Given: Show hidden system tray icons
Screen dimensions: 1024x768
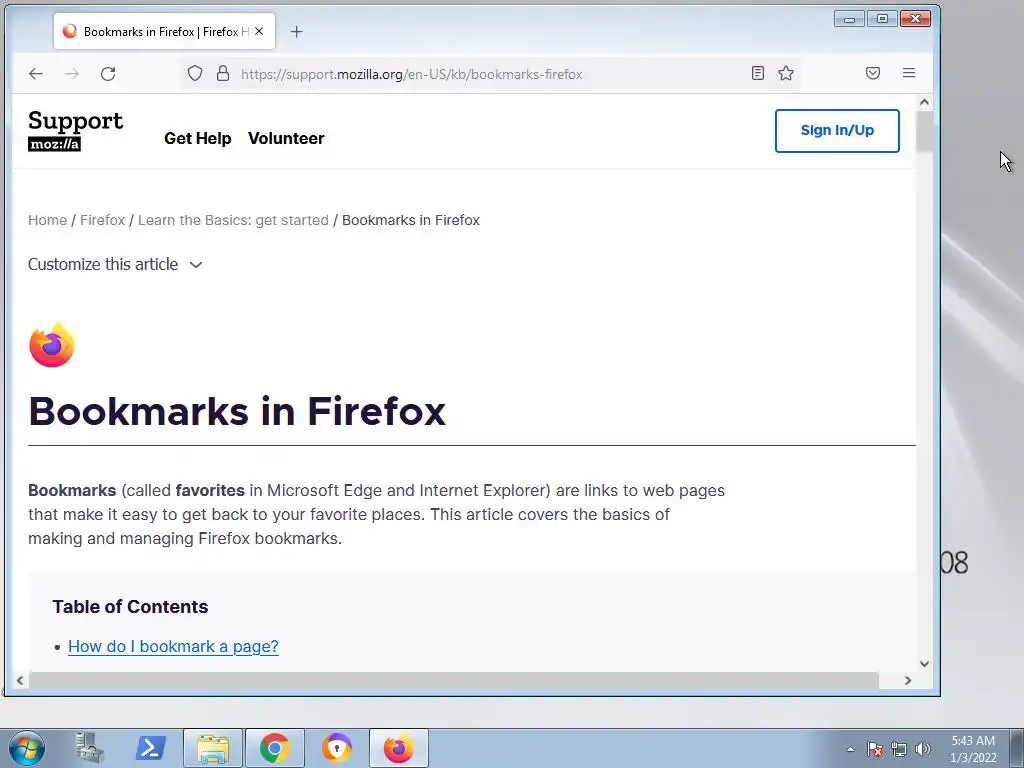Looking at the screenshot, I should 850,749.
